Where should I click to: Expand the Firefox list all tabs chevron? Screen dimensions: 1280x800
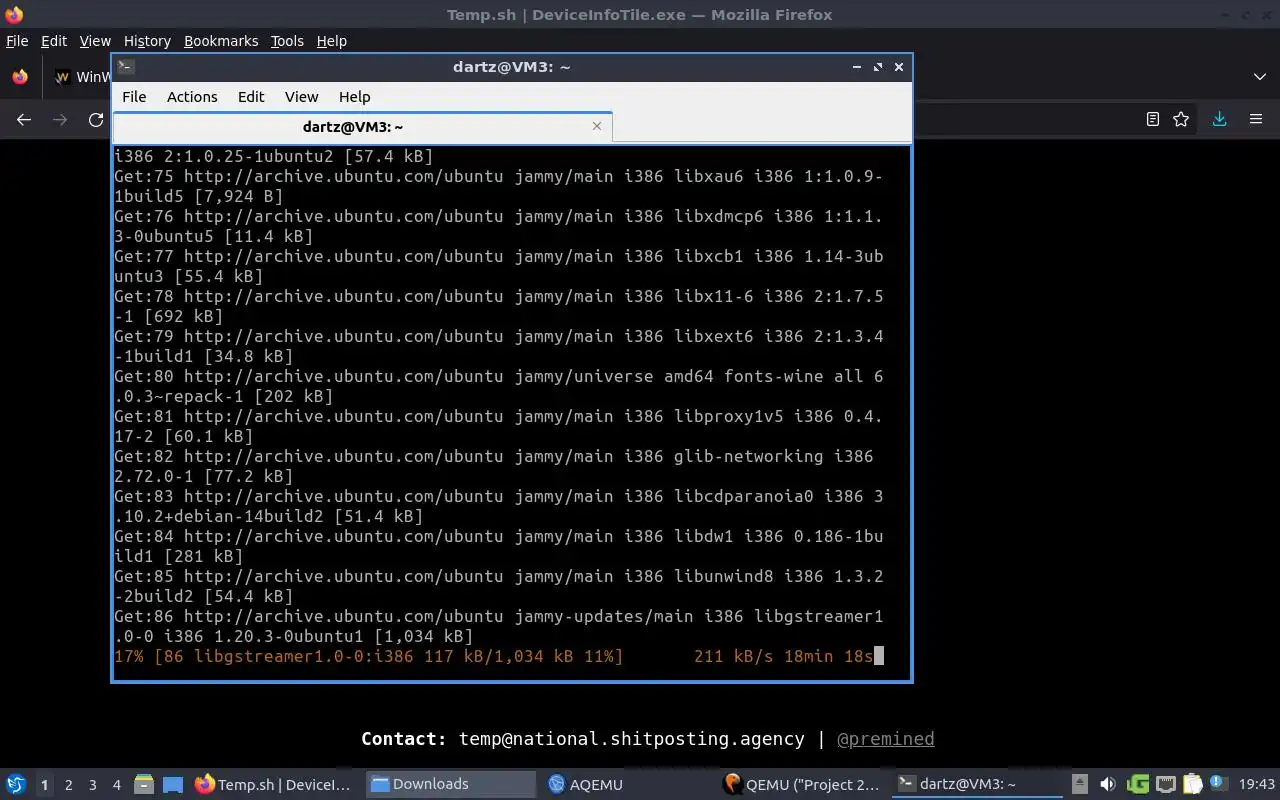[x=1259, y=77]
